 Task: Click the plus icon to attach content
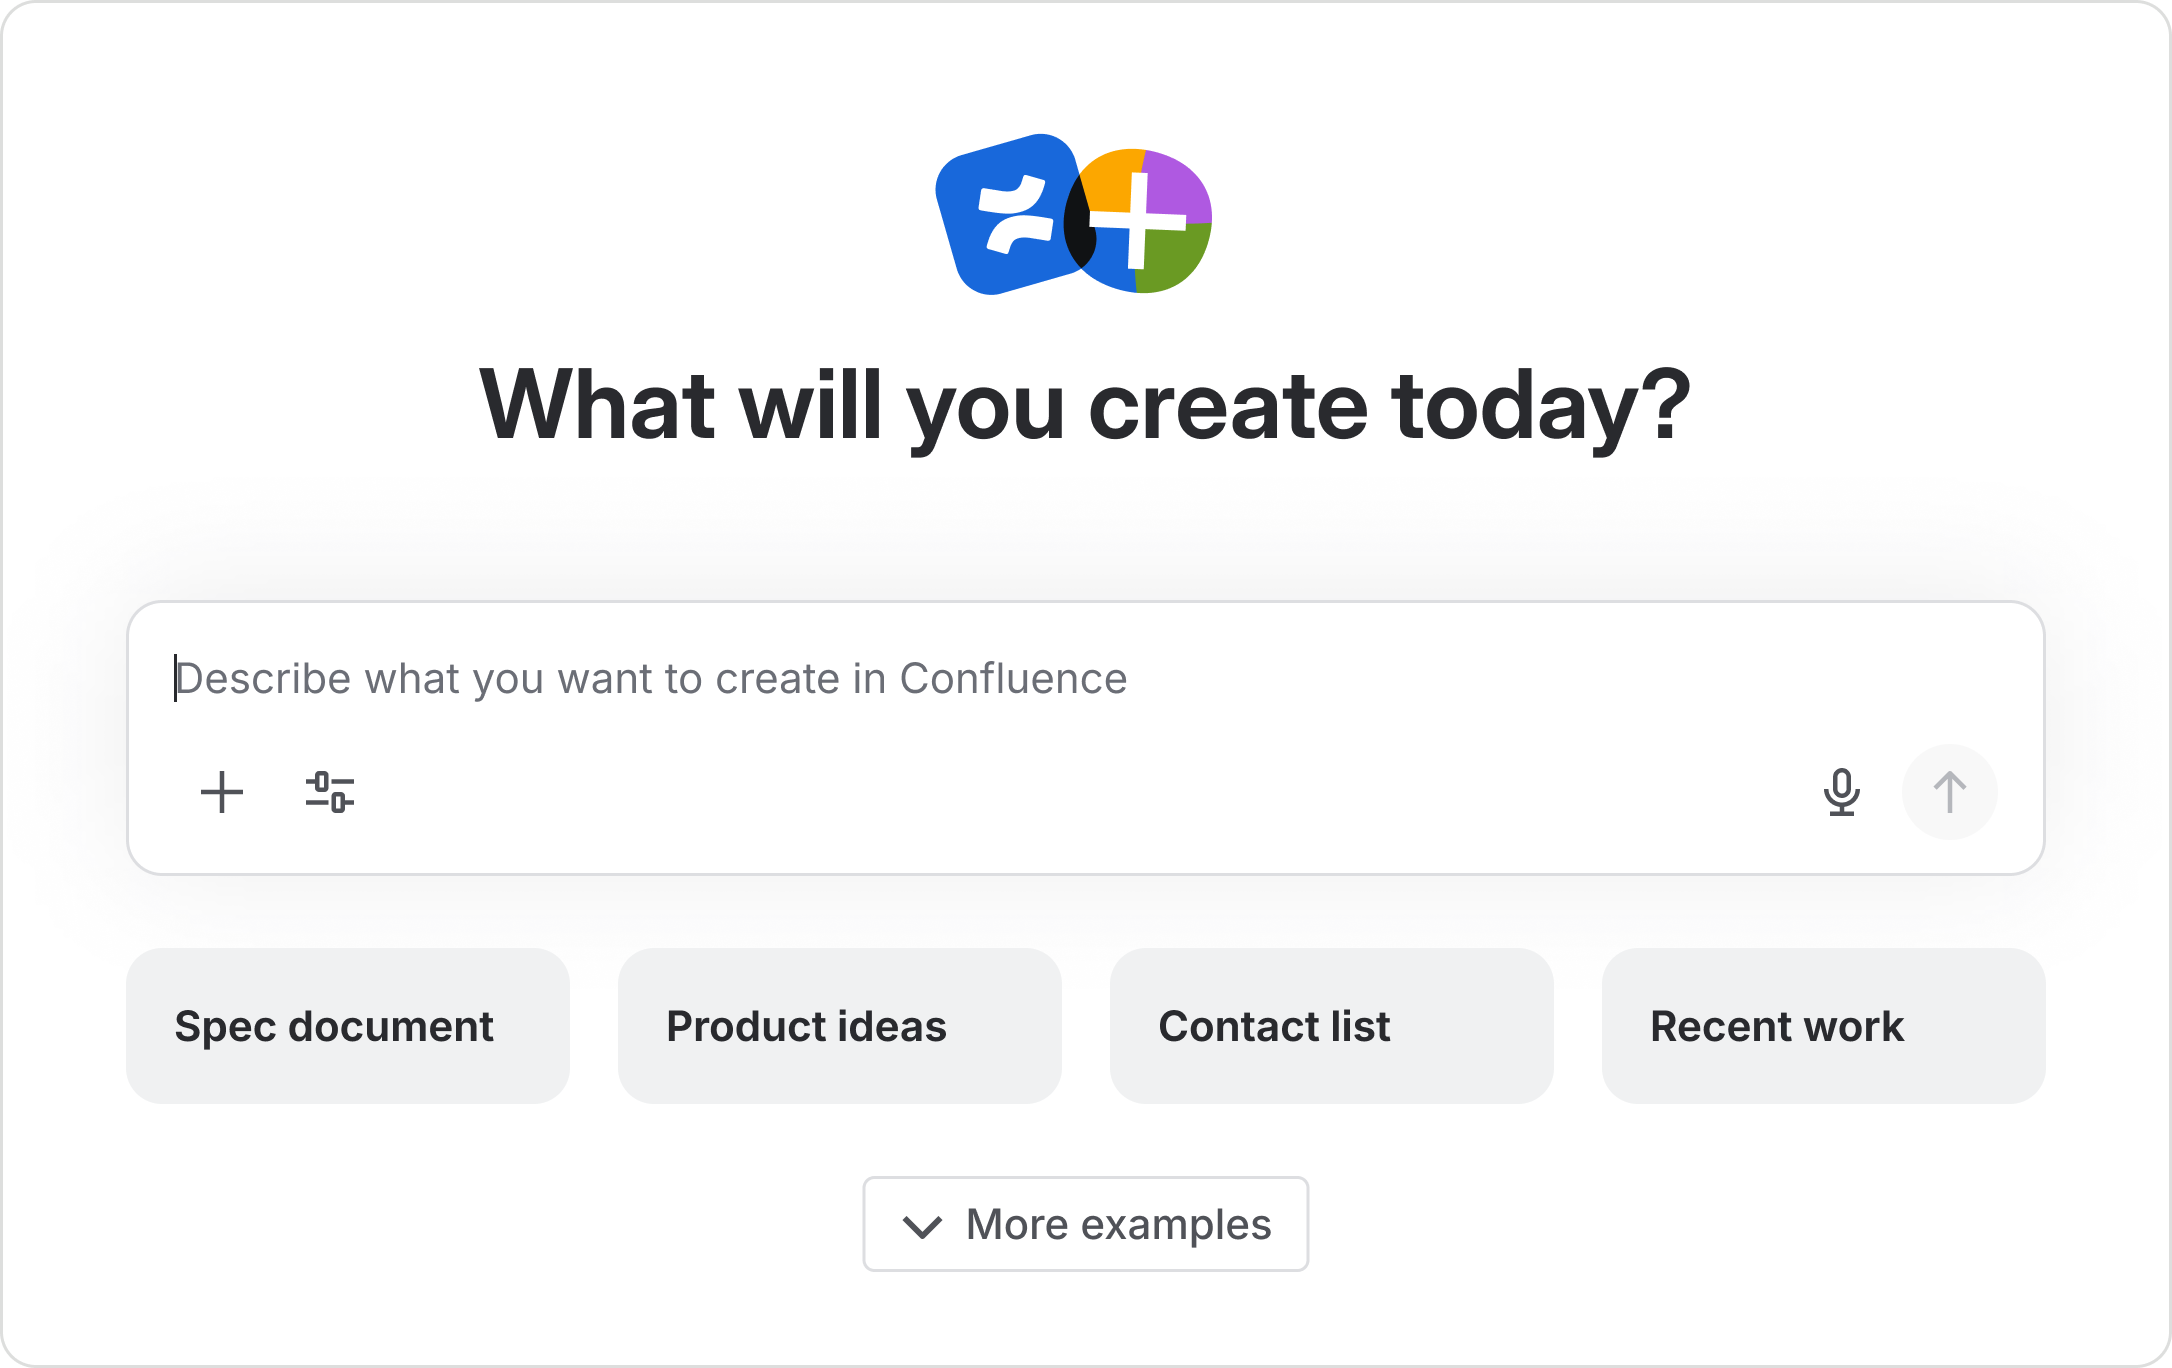[x=221, y=792]
